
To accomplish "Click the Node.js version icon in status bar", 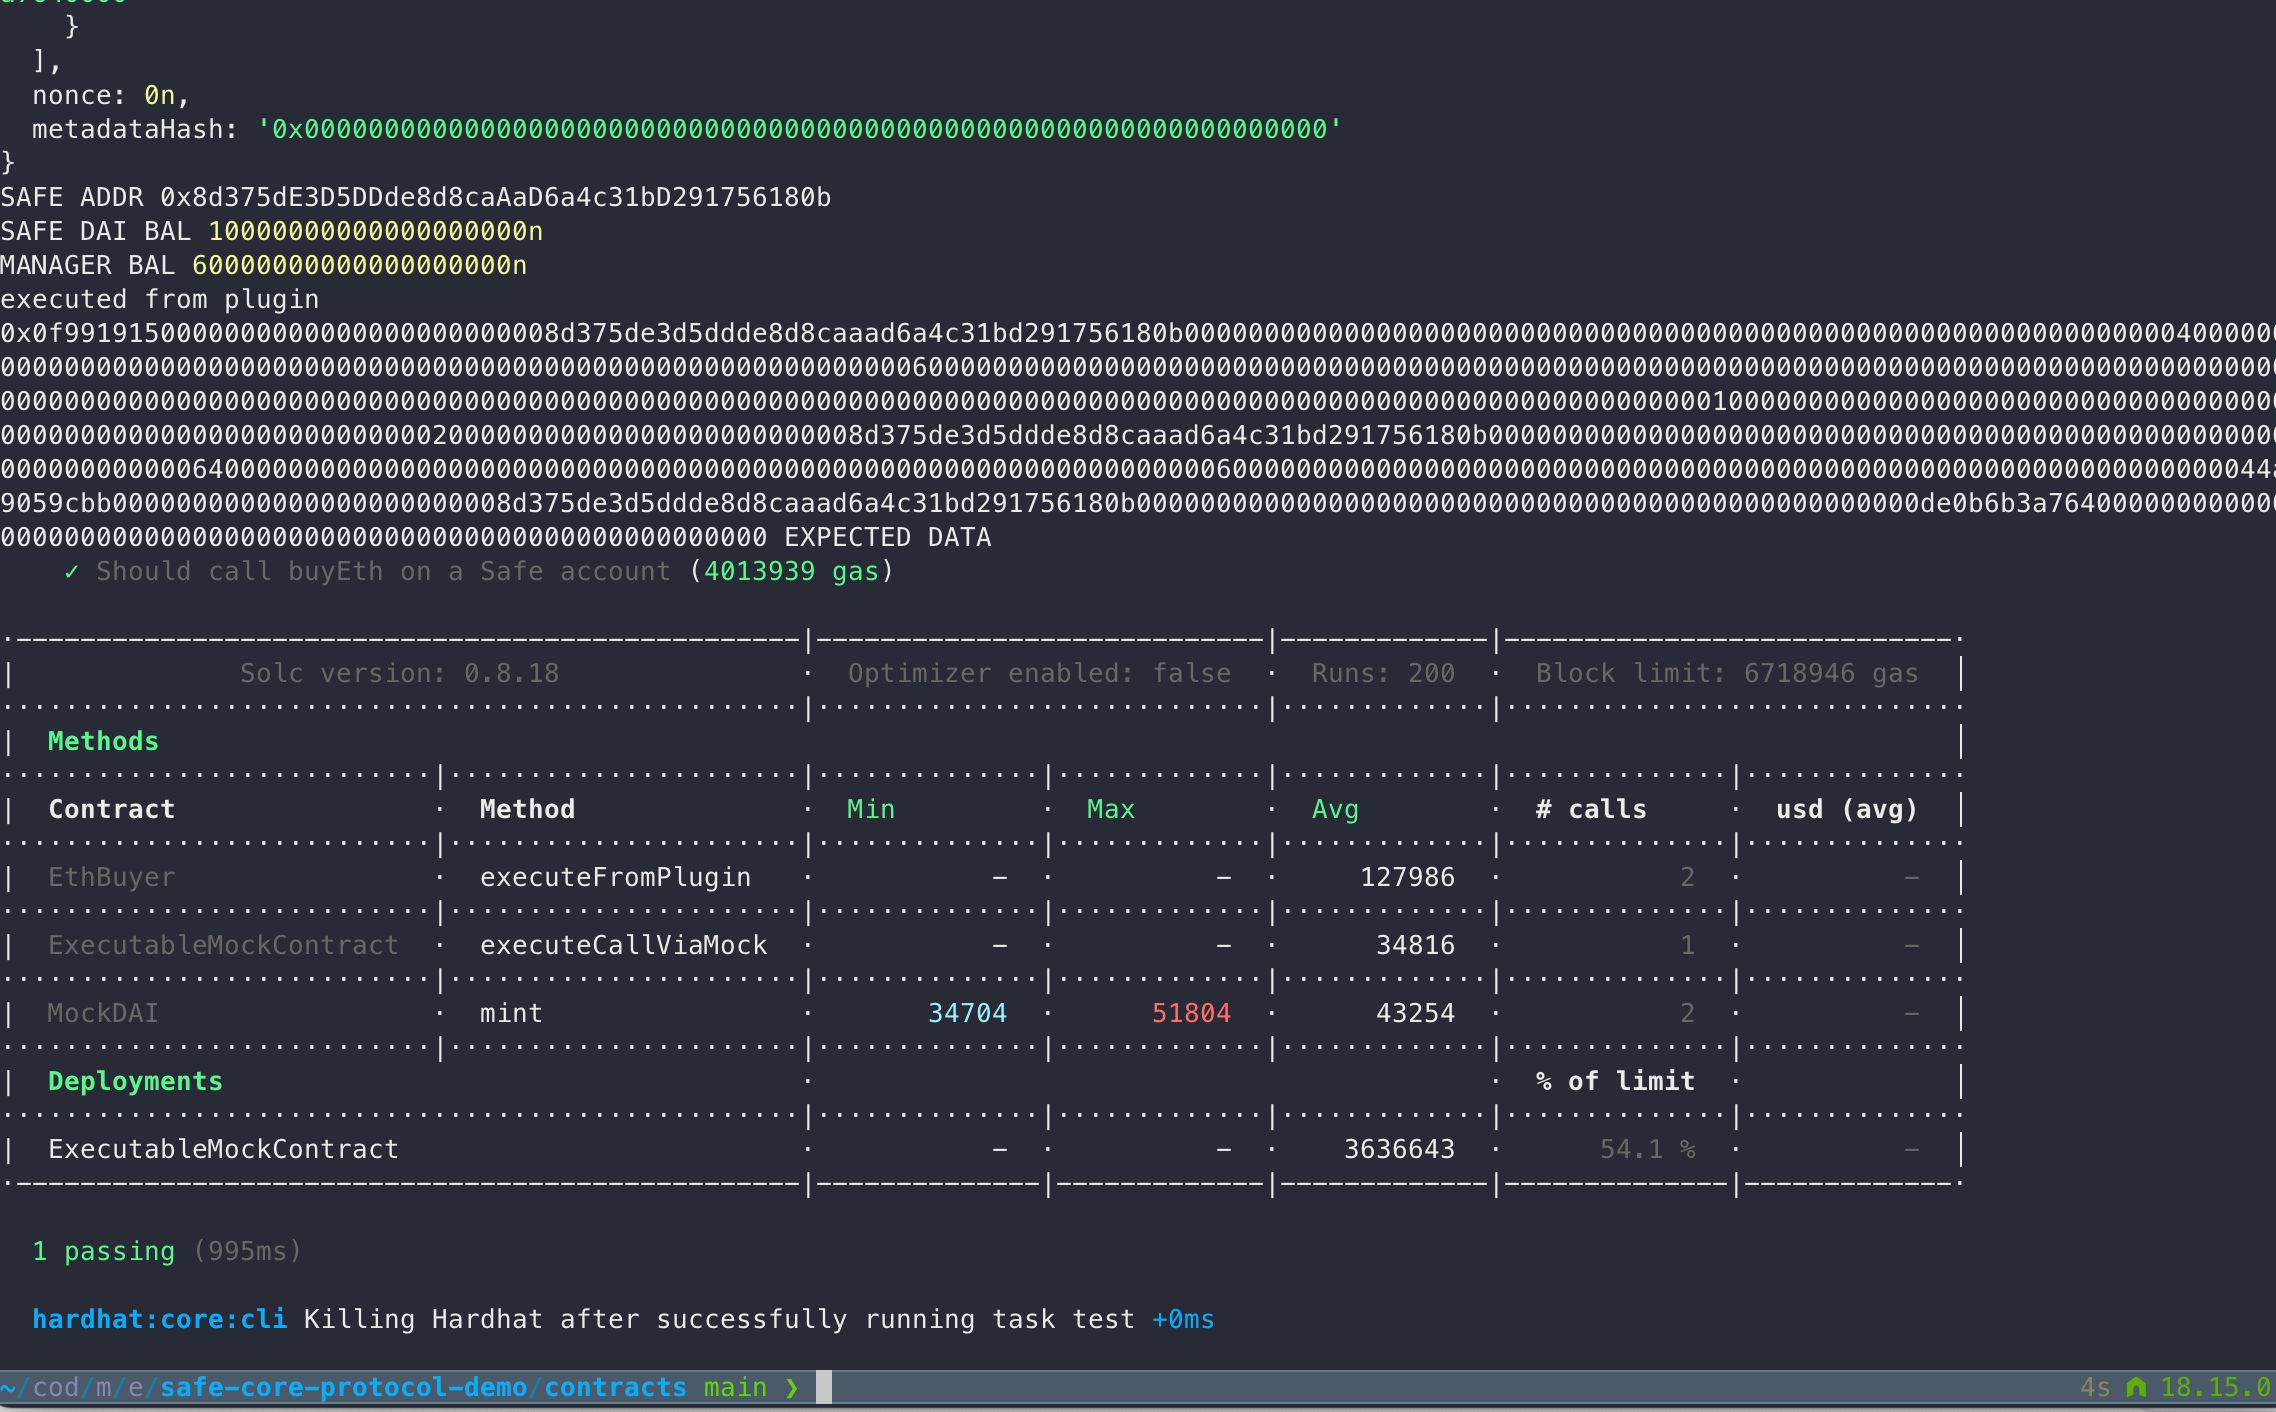I will coord(2137,1387).
